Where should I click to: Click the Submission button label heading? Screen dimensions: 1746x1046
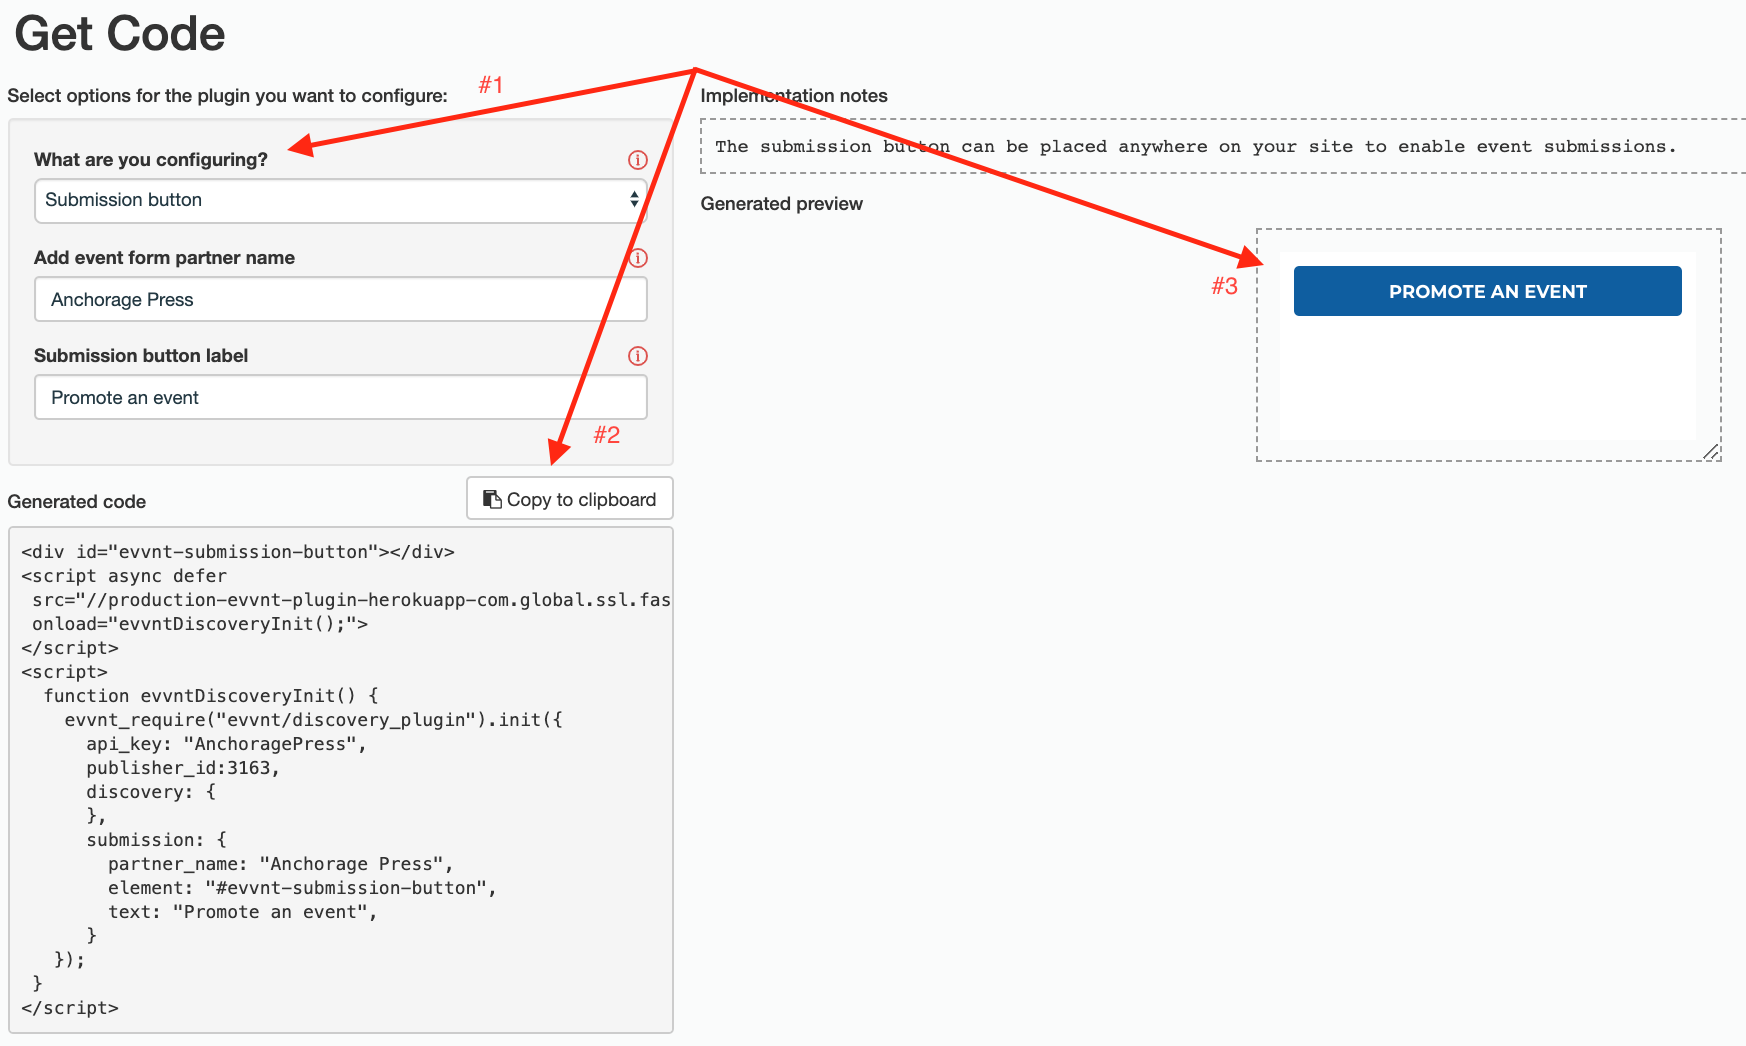141,356
